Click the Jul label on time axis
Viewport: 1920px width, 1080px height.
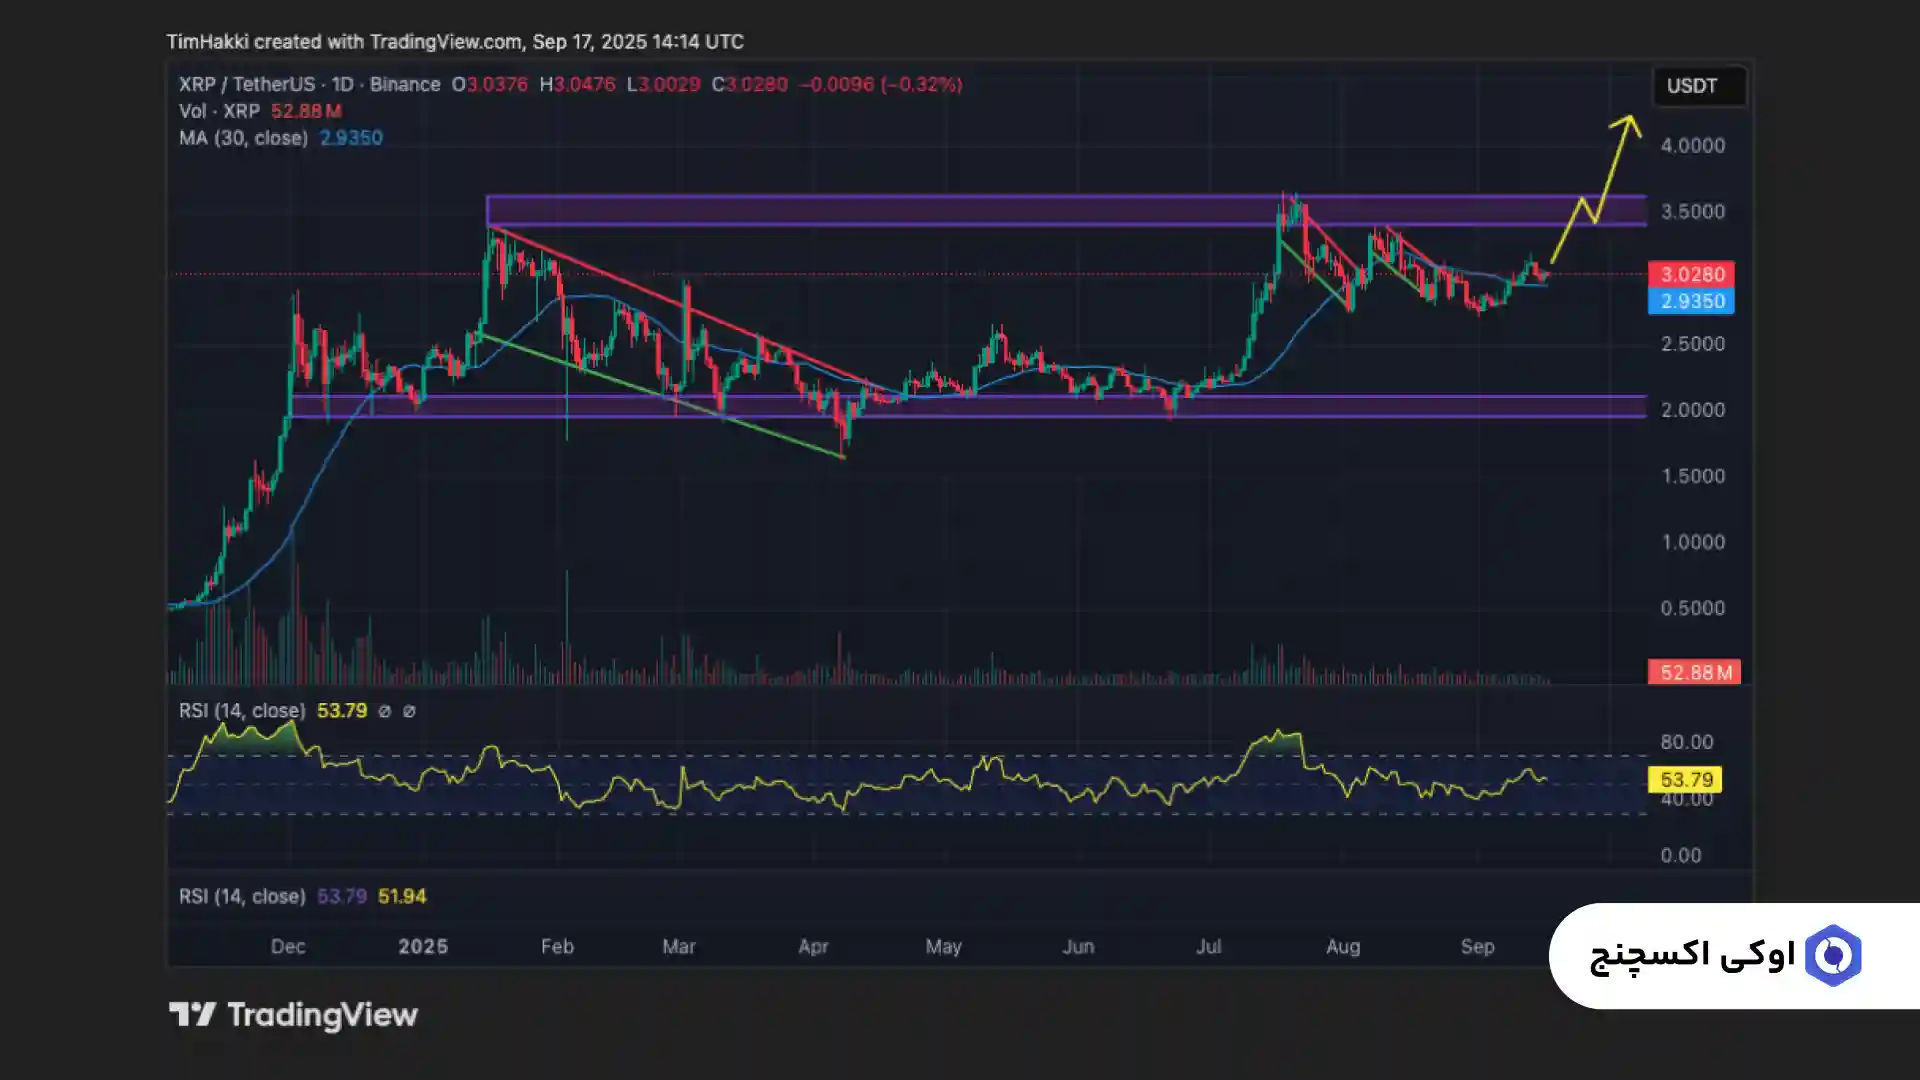pos(1208,946)
